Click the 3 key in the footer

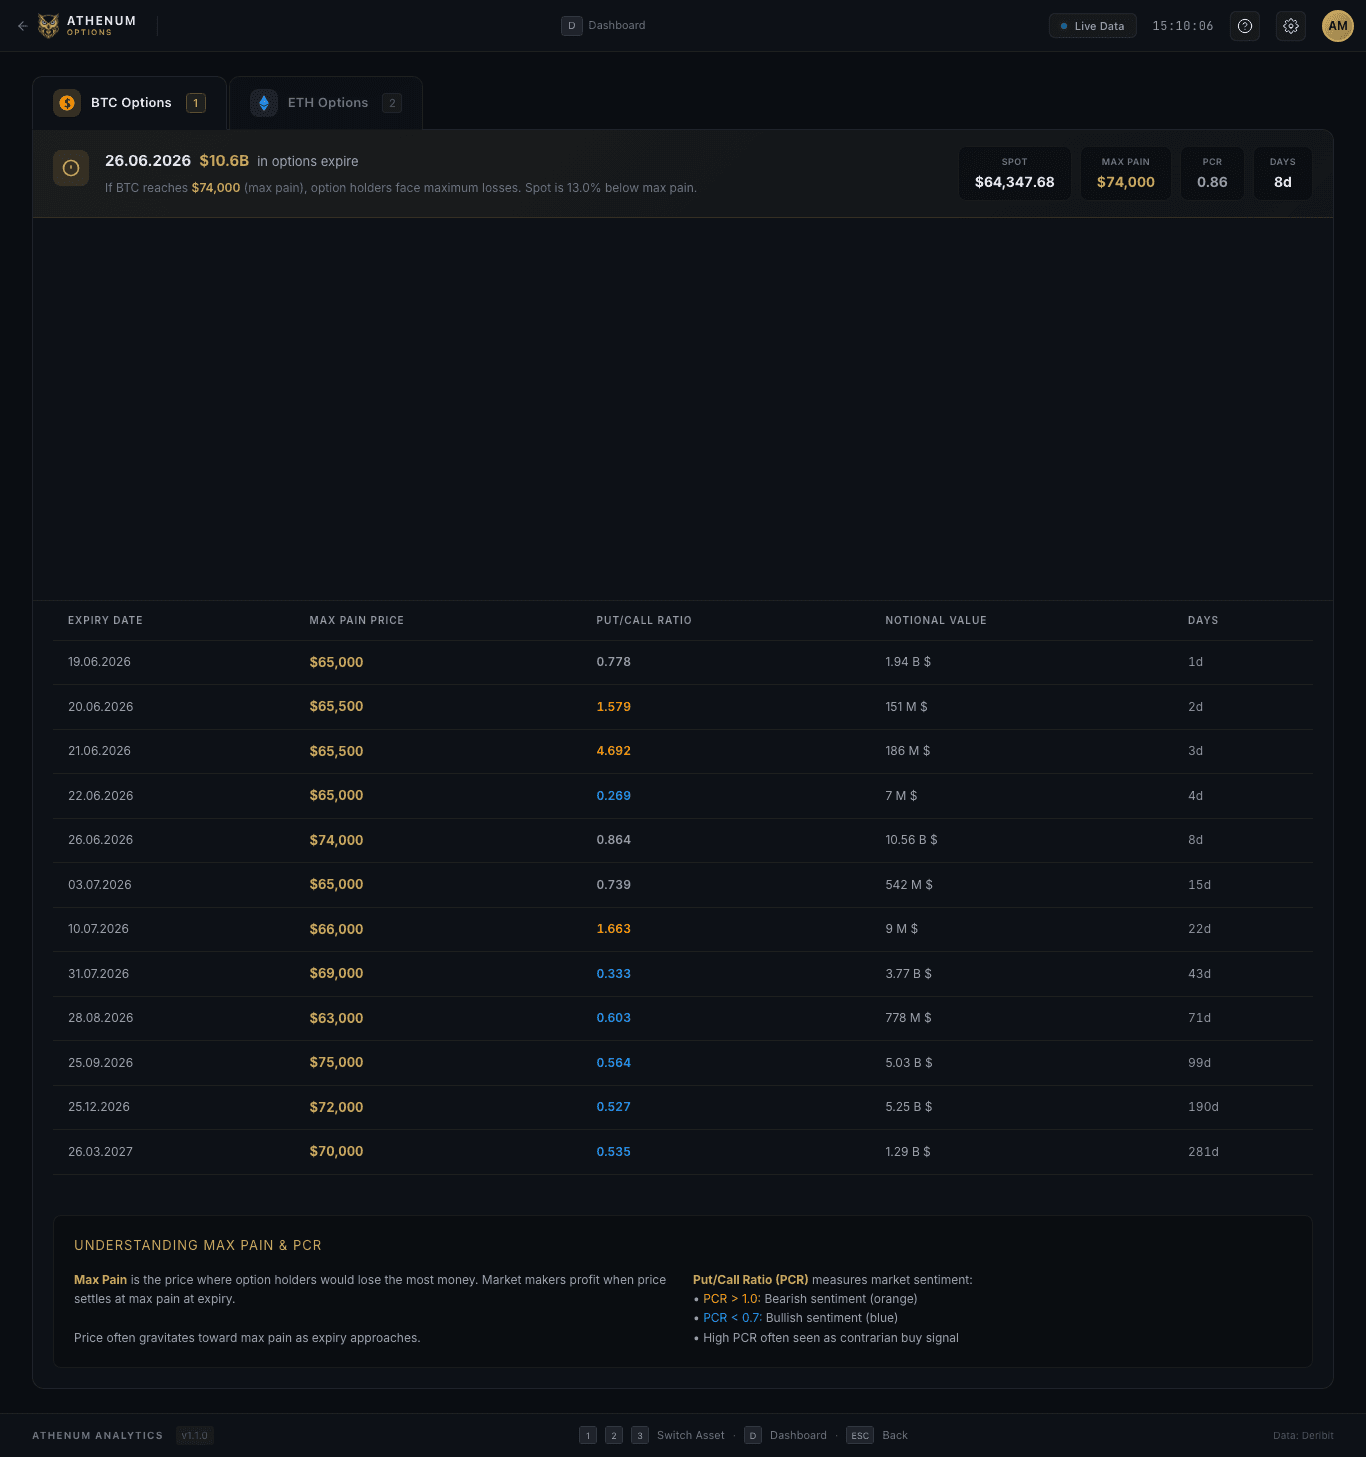tap(640, 1435)
